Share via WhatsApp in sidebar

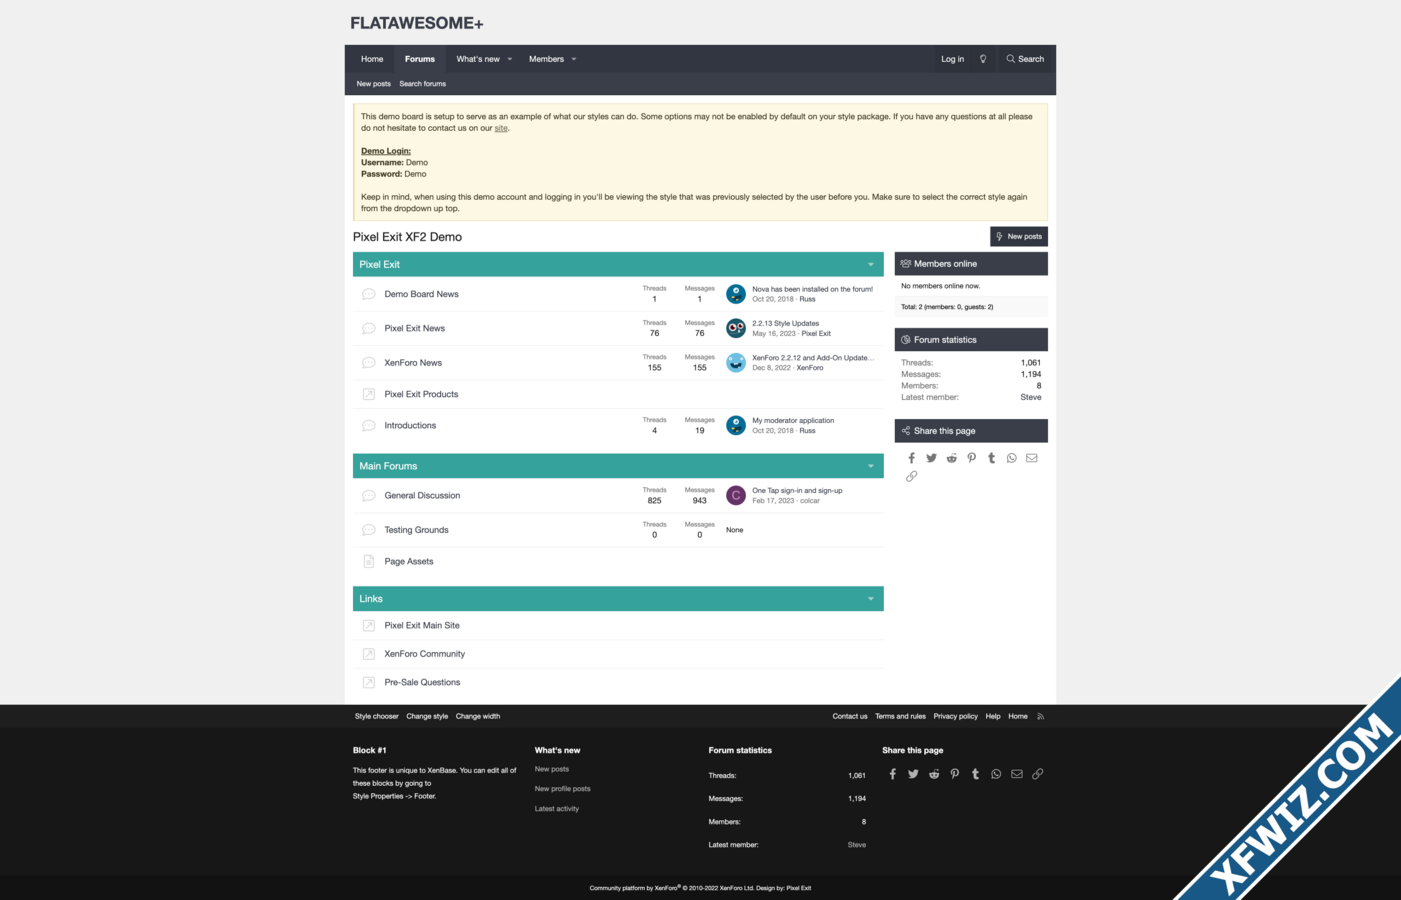[x=1011, y=458]
